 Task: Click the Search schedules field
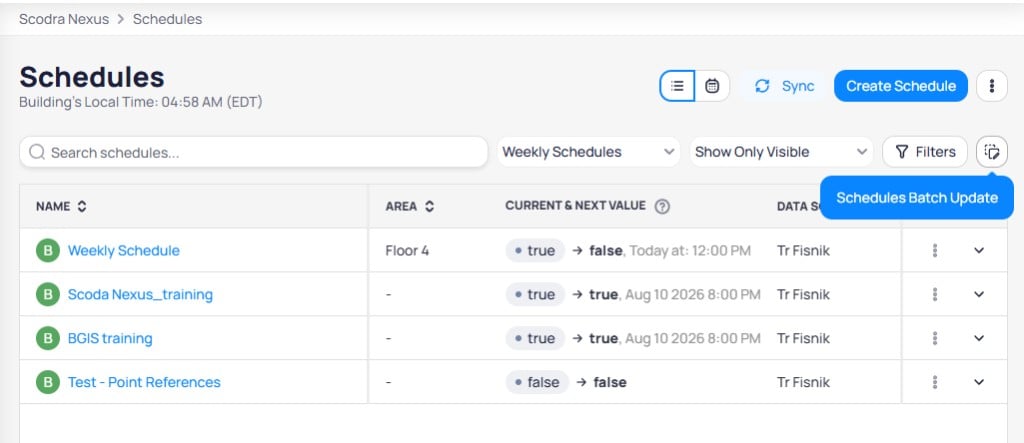pyautogui.click(x=253, y=152)
